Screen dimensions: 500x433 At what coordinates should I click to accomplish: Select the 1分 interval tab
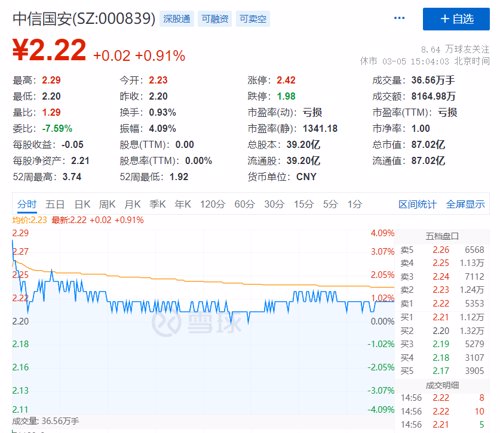coord(354,204)
